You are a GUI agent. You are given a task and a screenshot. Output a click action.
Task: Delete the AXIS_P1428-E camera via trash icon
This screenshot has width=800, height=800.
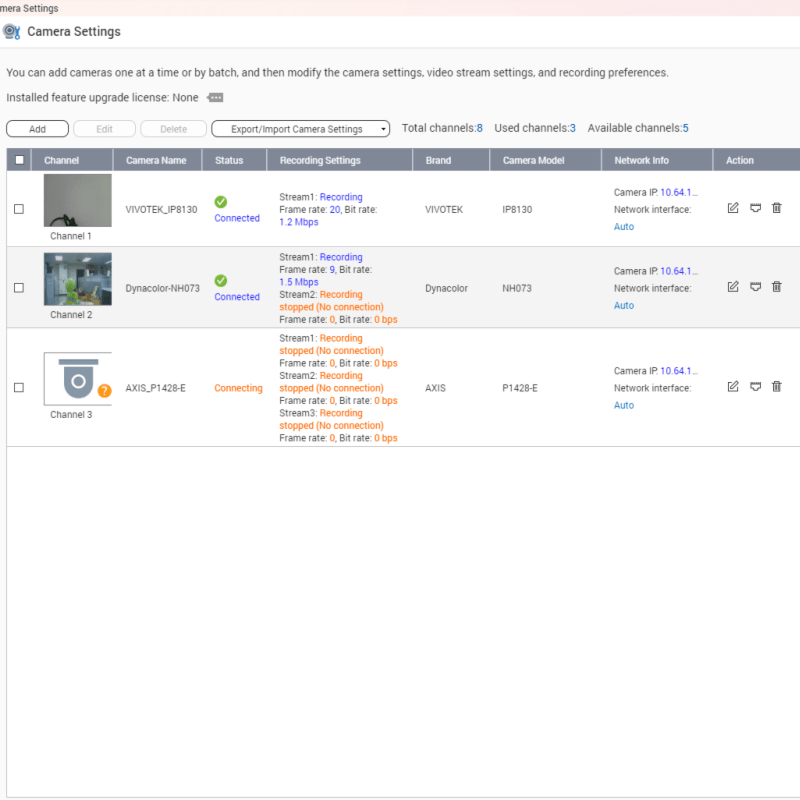coord(777,387)
